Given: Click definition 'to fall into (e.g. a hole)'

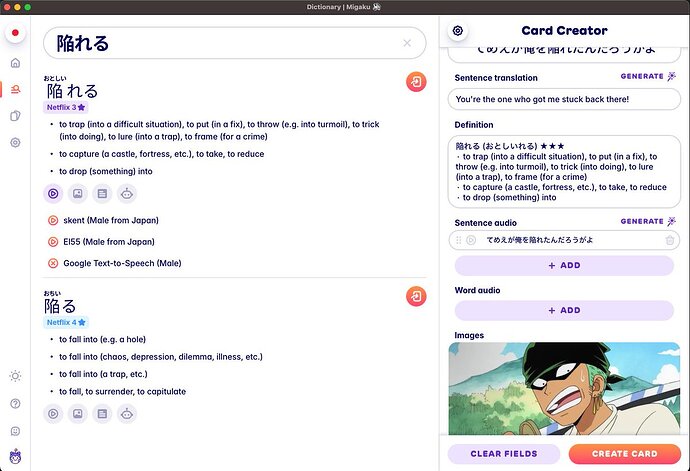Looking at the screenshot, I should point(103,339).
